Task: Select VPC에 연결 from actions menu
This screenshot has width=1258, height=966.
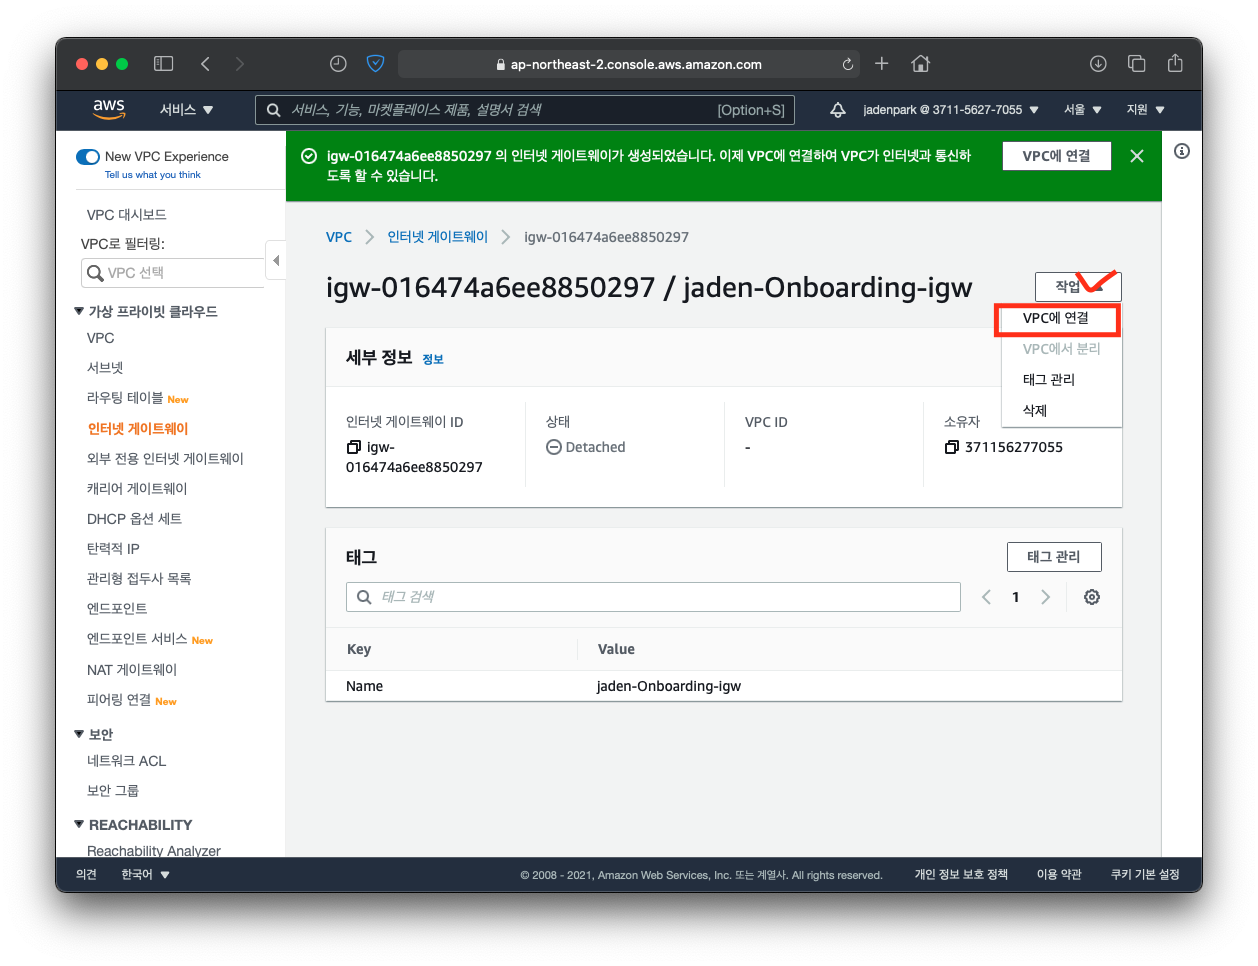Action: point(1056,318)
